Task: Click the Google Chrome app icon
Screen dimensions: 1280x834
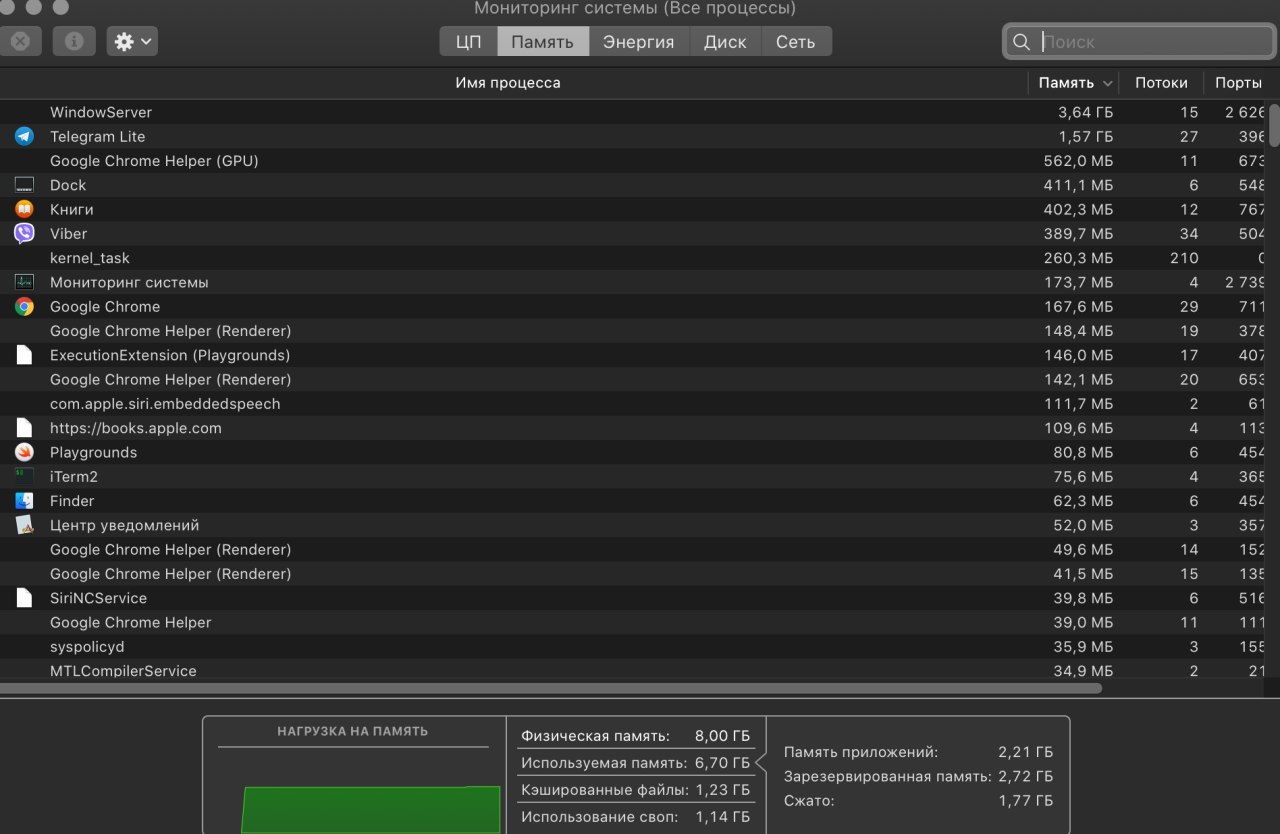Action: click(24, 307)
